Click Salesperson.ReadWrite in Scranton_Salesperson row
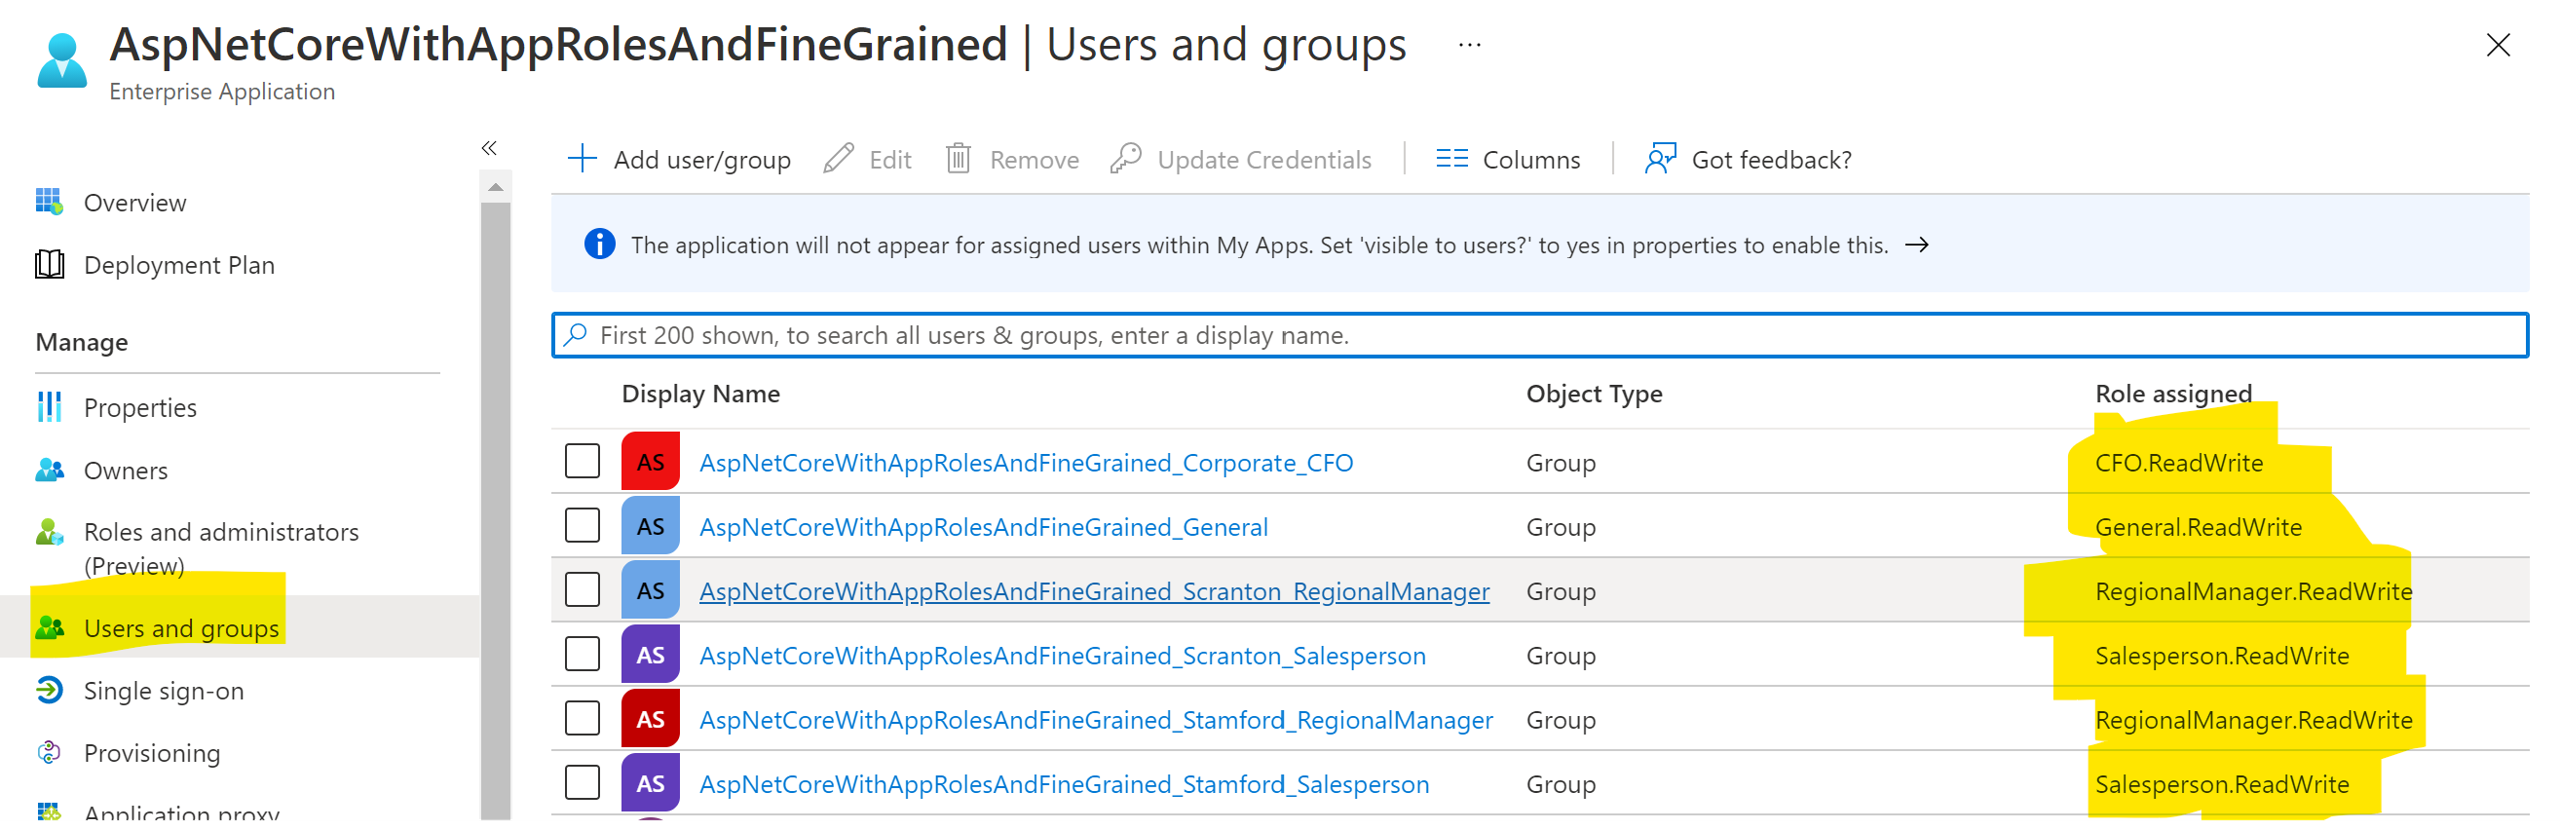The image size is (2560, 830). coord(2221,656)
